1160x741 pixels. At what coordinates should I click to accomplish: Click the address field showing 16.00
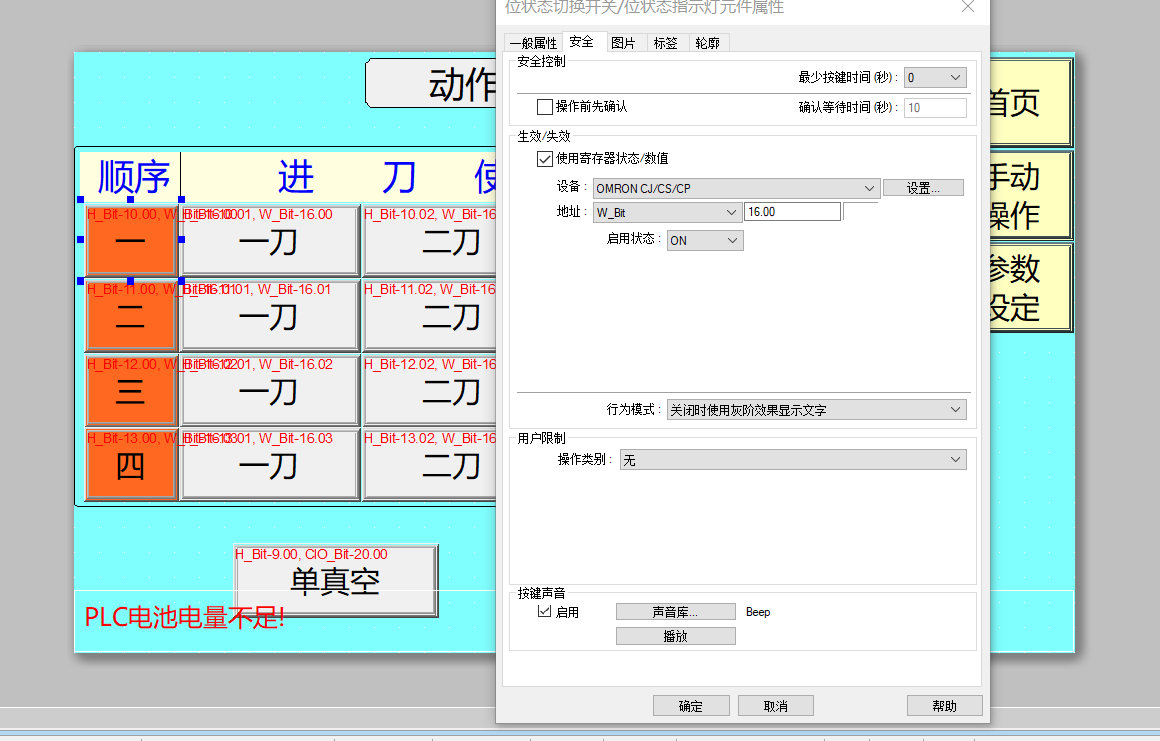coord(792,212)
